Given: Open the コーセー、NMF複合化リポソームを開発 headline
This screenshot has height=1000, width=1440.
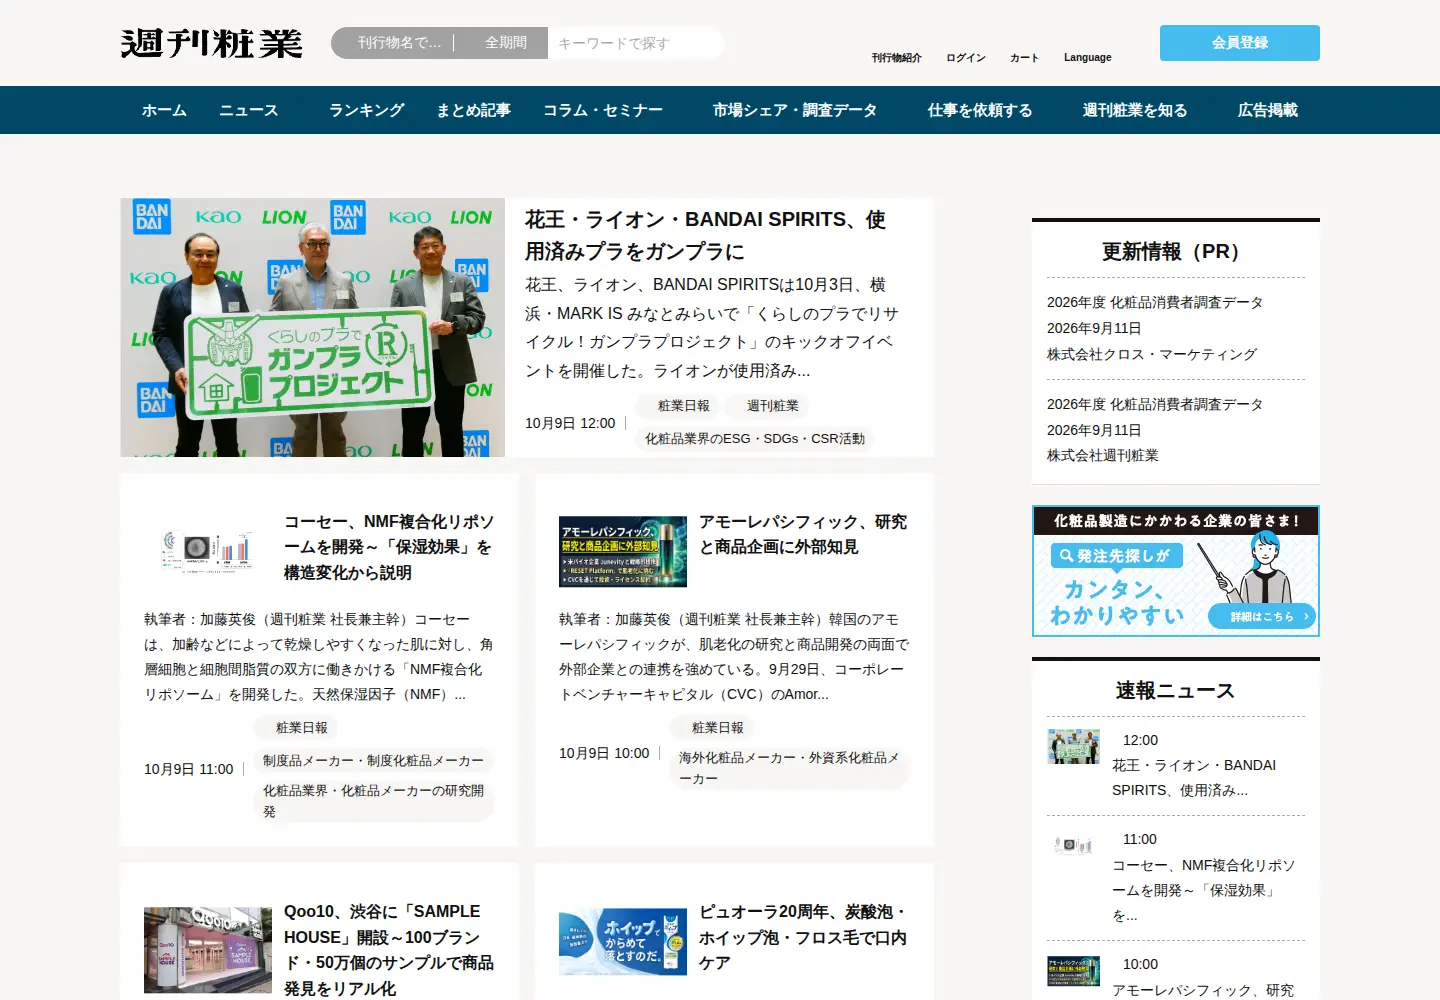Looking at the screenshot, I should [x=389, y=547].
